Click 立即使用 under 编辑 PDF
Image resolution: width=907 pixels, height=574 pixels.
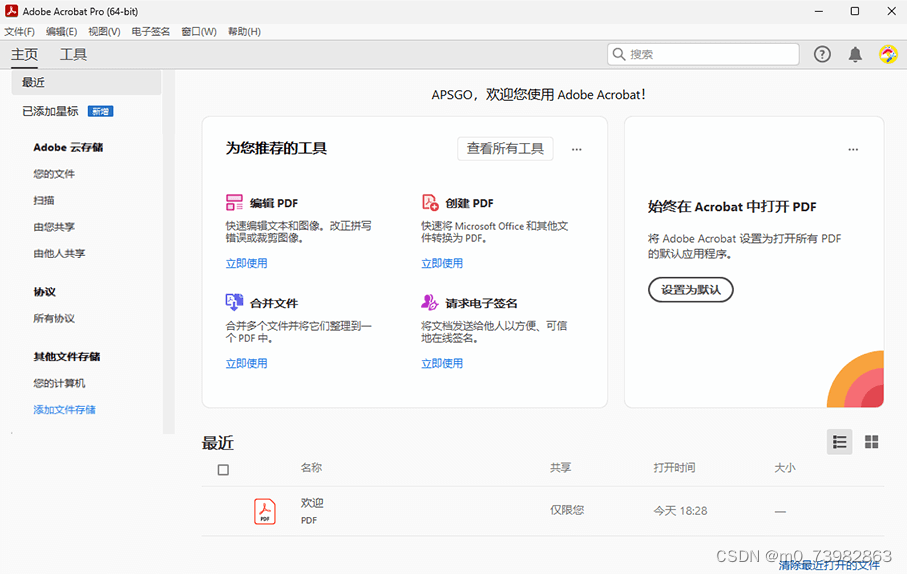coord(246,263)
